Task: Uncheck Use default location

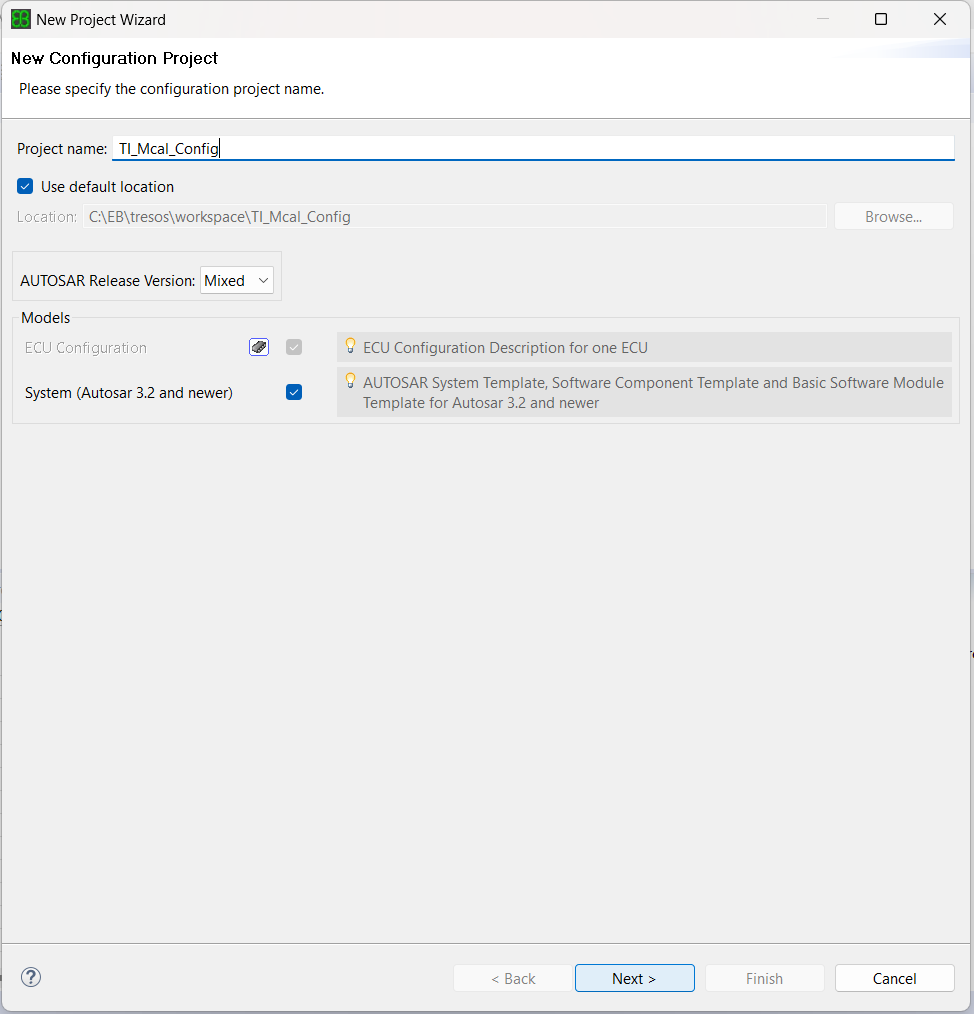Action: pos(24,186)
